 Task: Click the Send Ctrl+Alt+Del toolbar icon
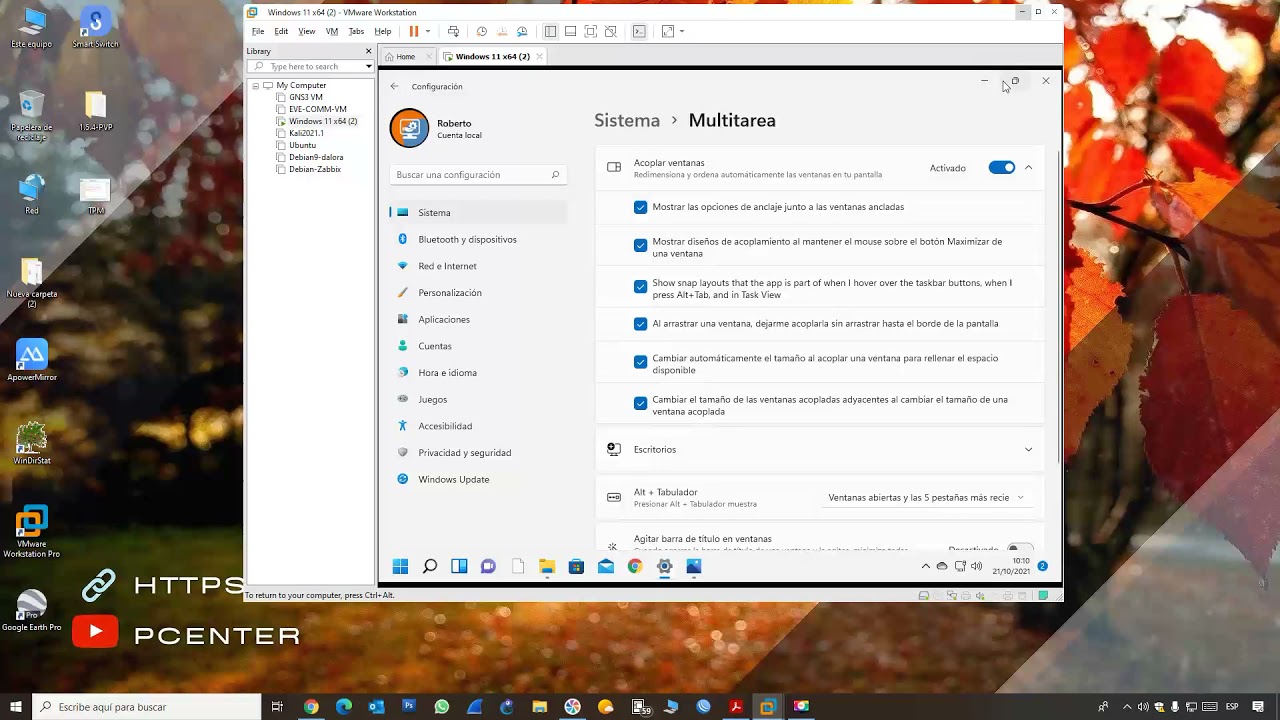[x=453, y=31]
